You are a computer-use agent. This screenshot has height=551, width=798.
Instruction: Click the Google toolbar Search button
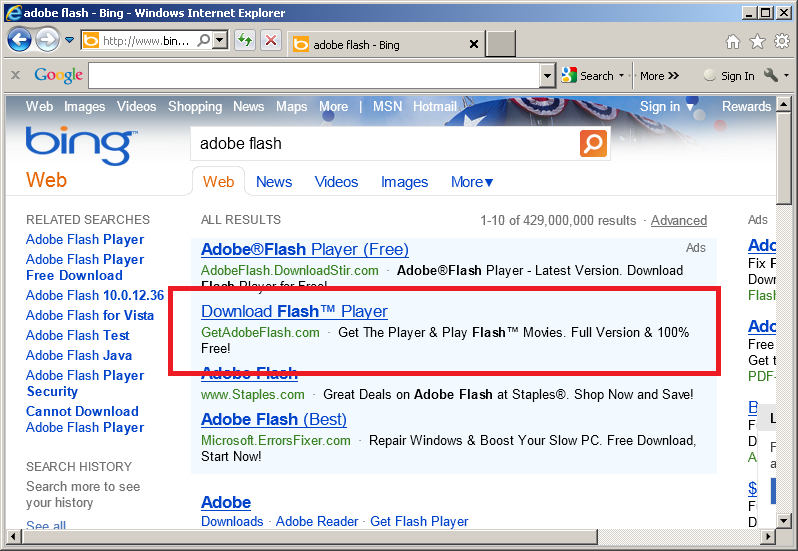click(588, 76)
